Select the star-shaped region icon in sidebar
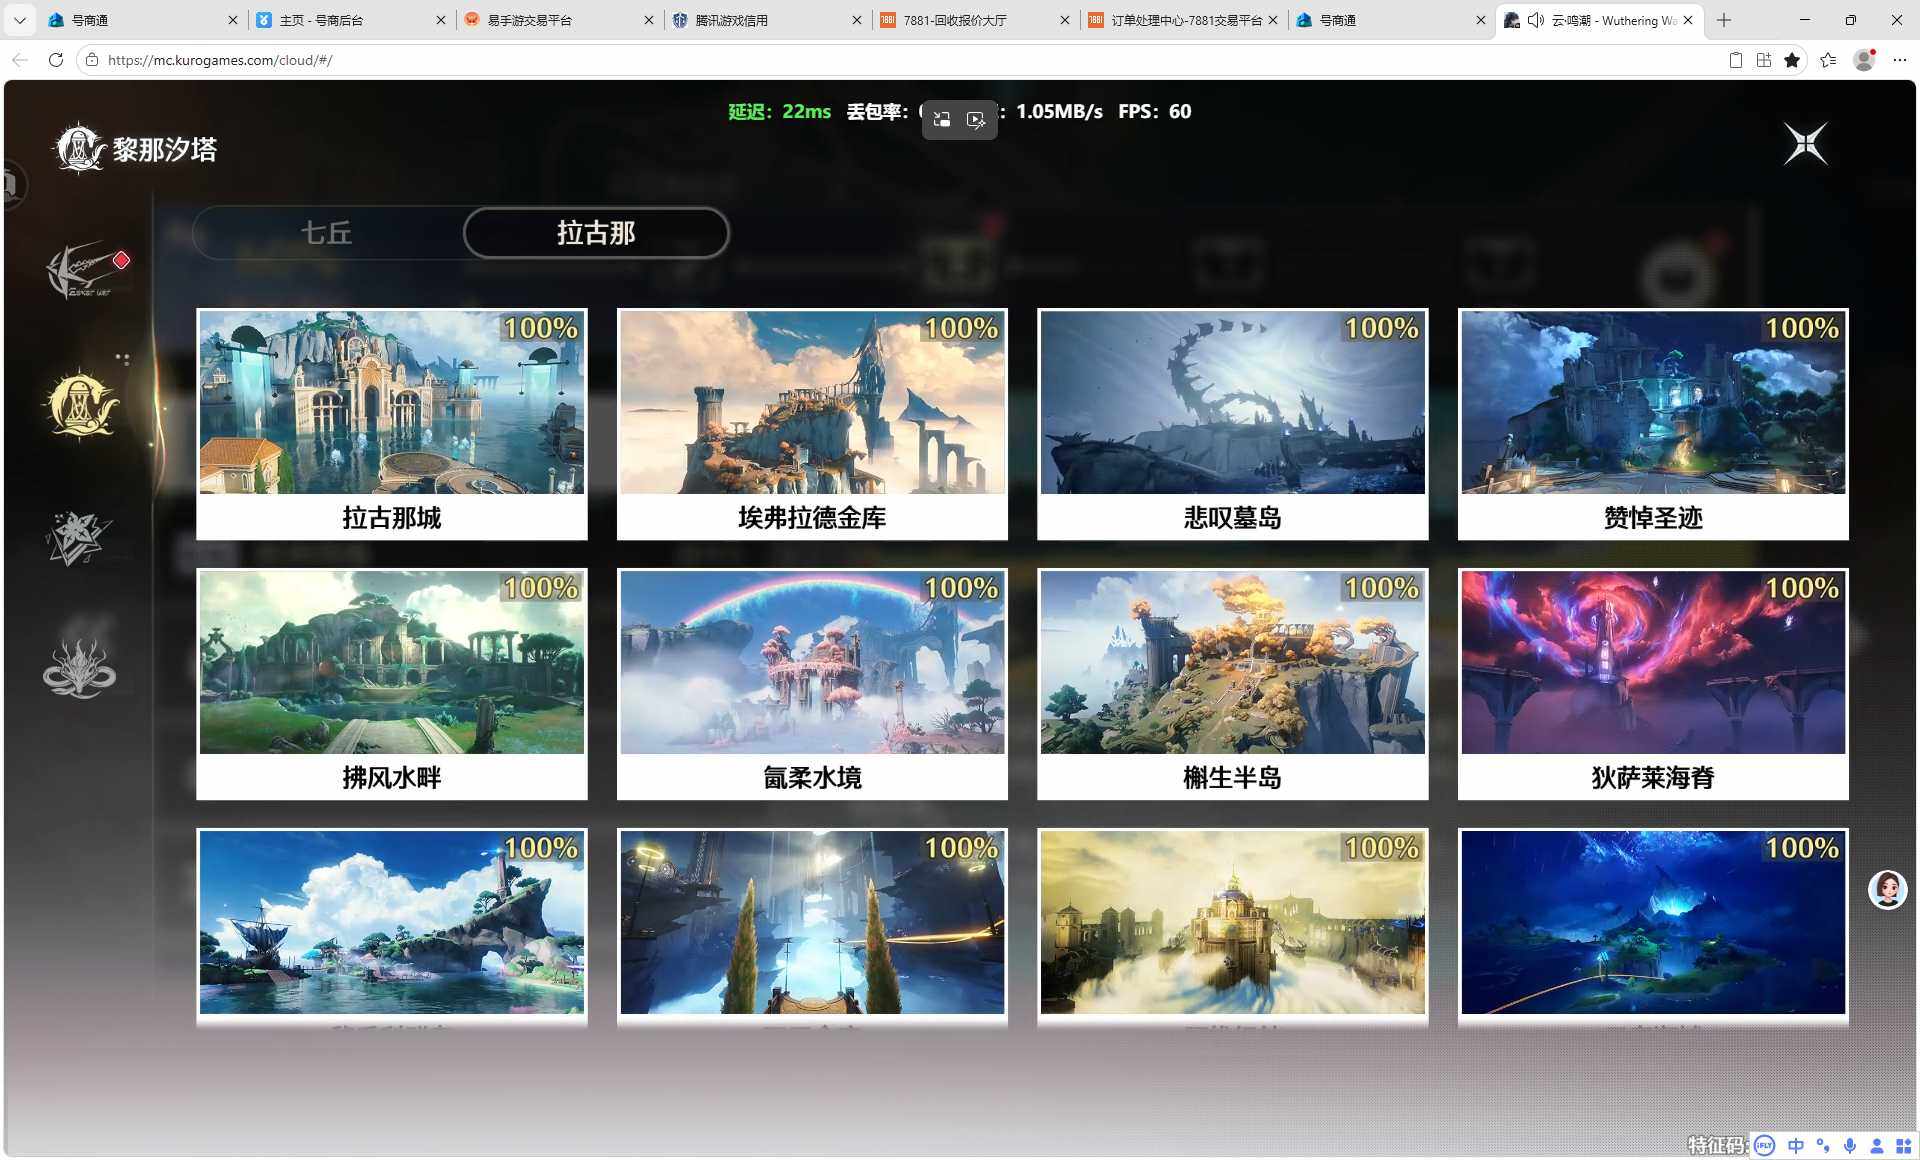The image size is (1920, 1160). coord(78,537)
